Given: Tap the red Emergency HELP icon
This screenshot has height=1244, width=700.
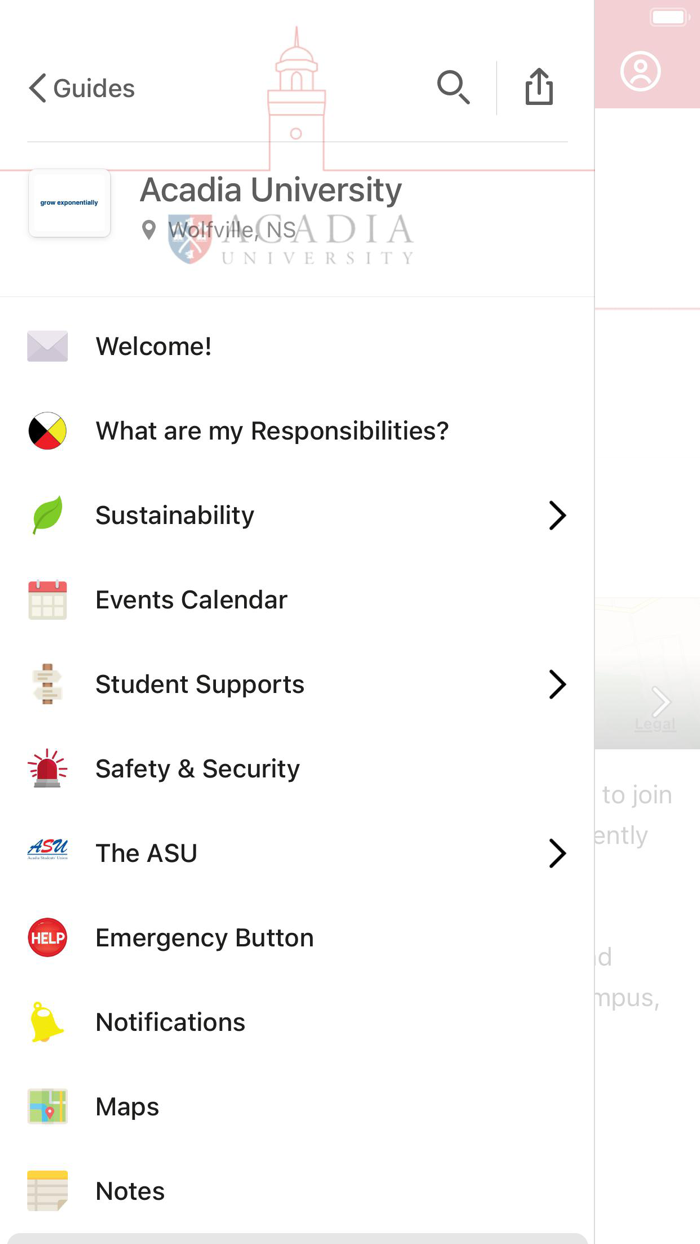Looking at the screenshot, I should (x=47, y=938).
